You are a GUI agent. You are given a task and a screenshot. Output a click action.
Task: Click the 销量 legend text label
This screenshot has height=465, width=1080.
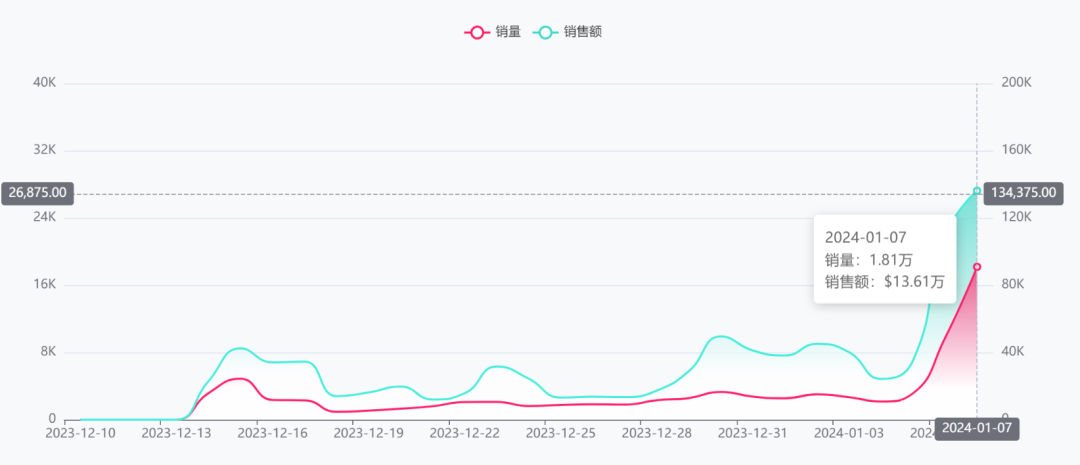tap(508, 32)
